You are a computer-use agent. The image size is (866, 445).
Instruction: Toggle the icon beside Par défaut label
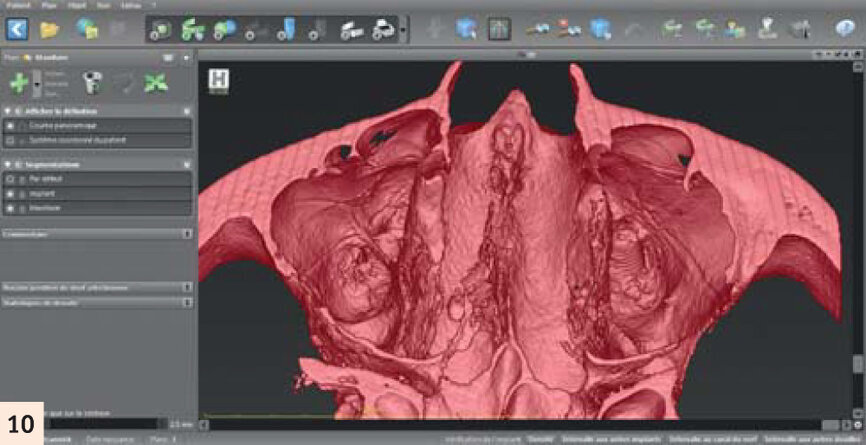(22, 179)
